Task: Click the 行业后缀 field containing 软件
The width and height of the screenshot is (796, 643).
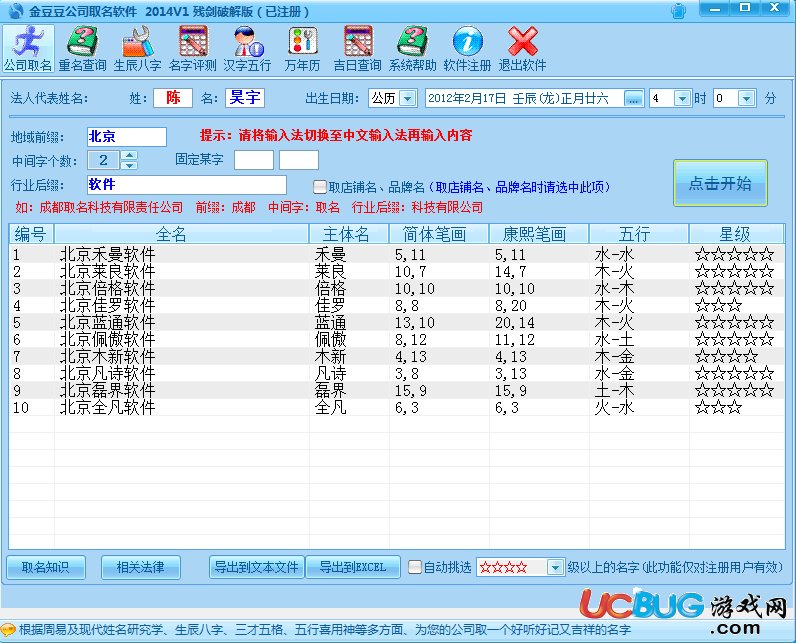Action: coord(186,185)
